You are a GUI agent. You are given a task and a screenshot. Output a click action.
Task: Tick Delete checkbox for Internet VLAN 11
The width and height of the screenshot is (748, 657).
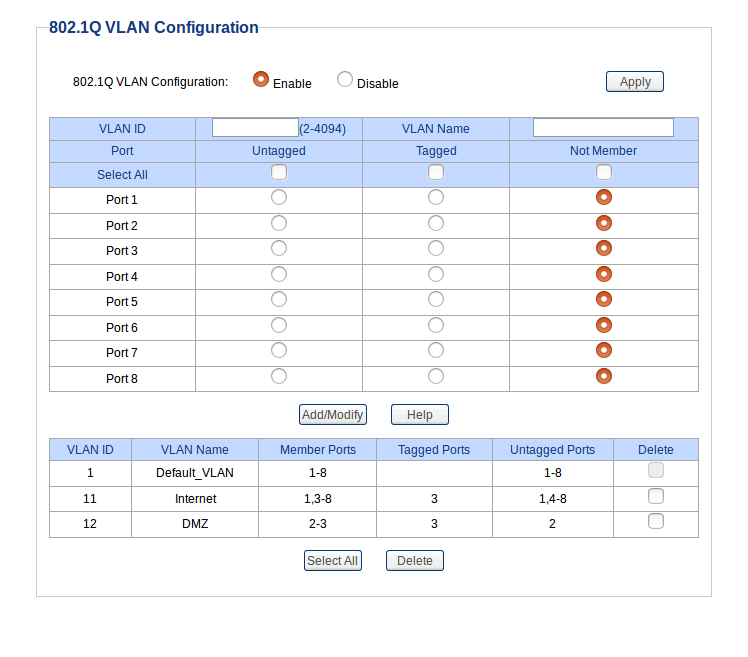(655, 496)
